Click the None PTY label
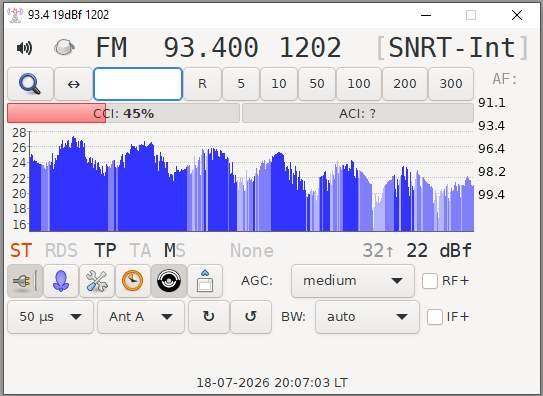Screen dimensions: 543x396 252,250
